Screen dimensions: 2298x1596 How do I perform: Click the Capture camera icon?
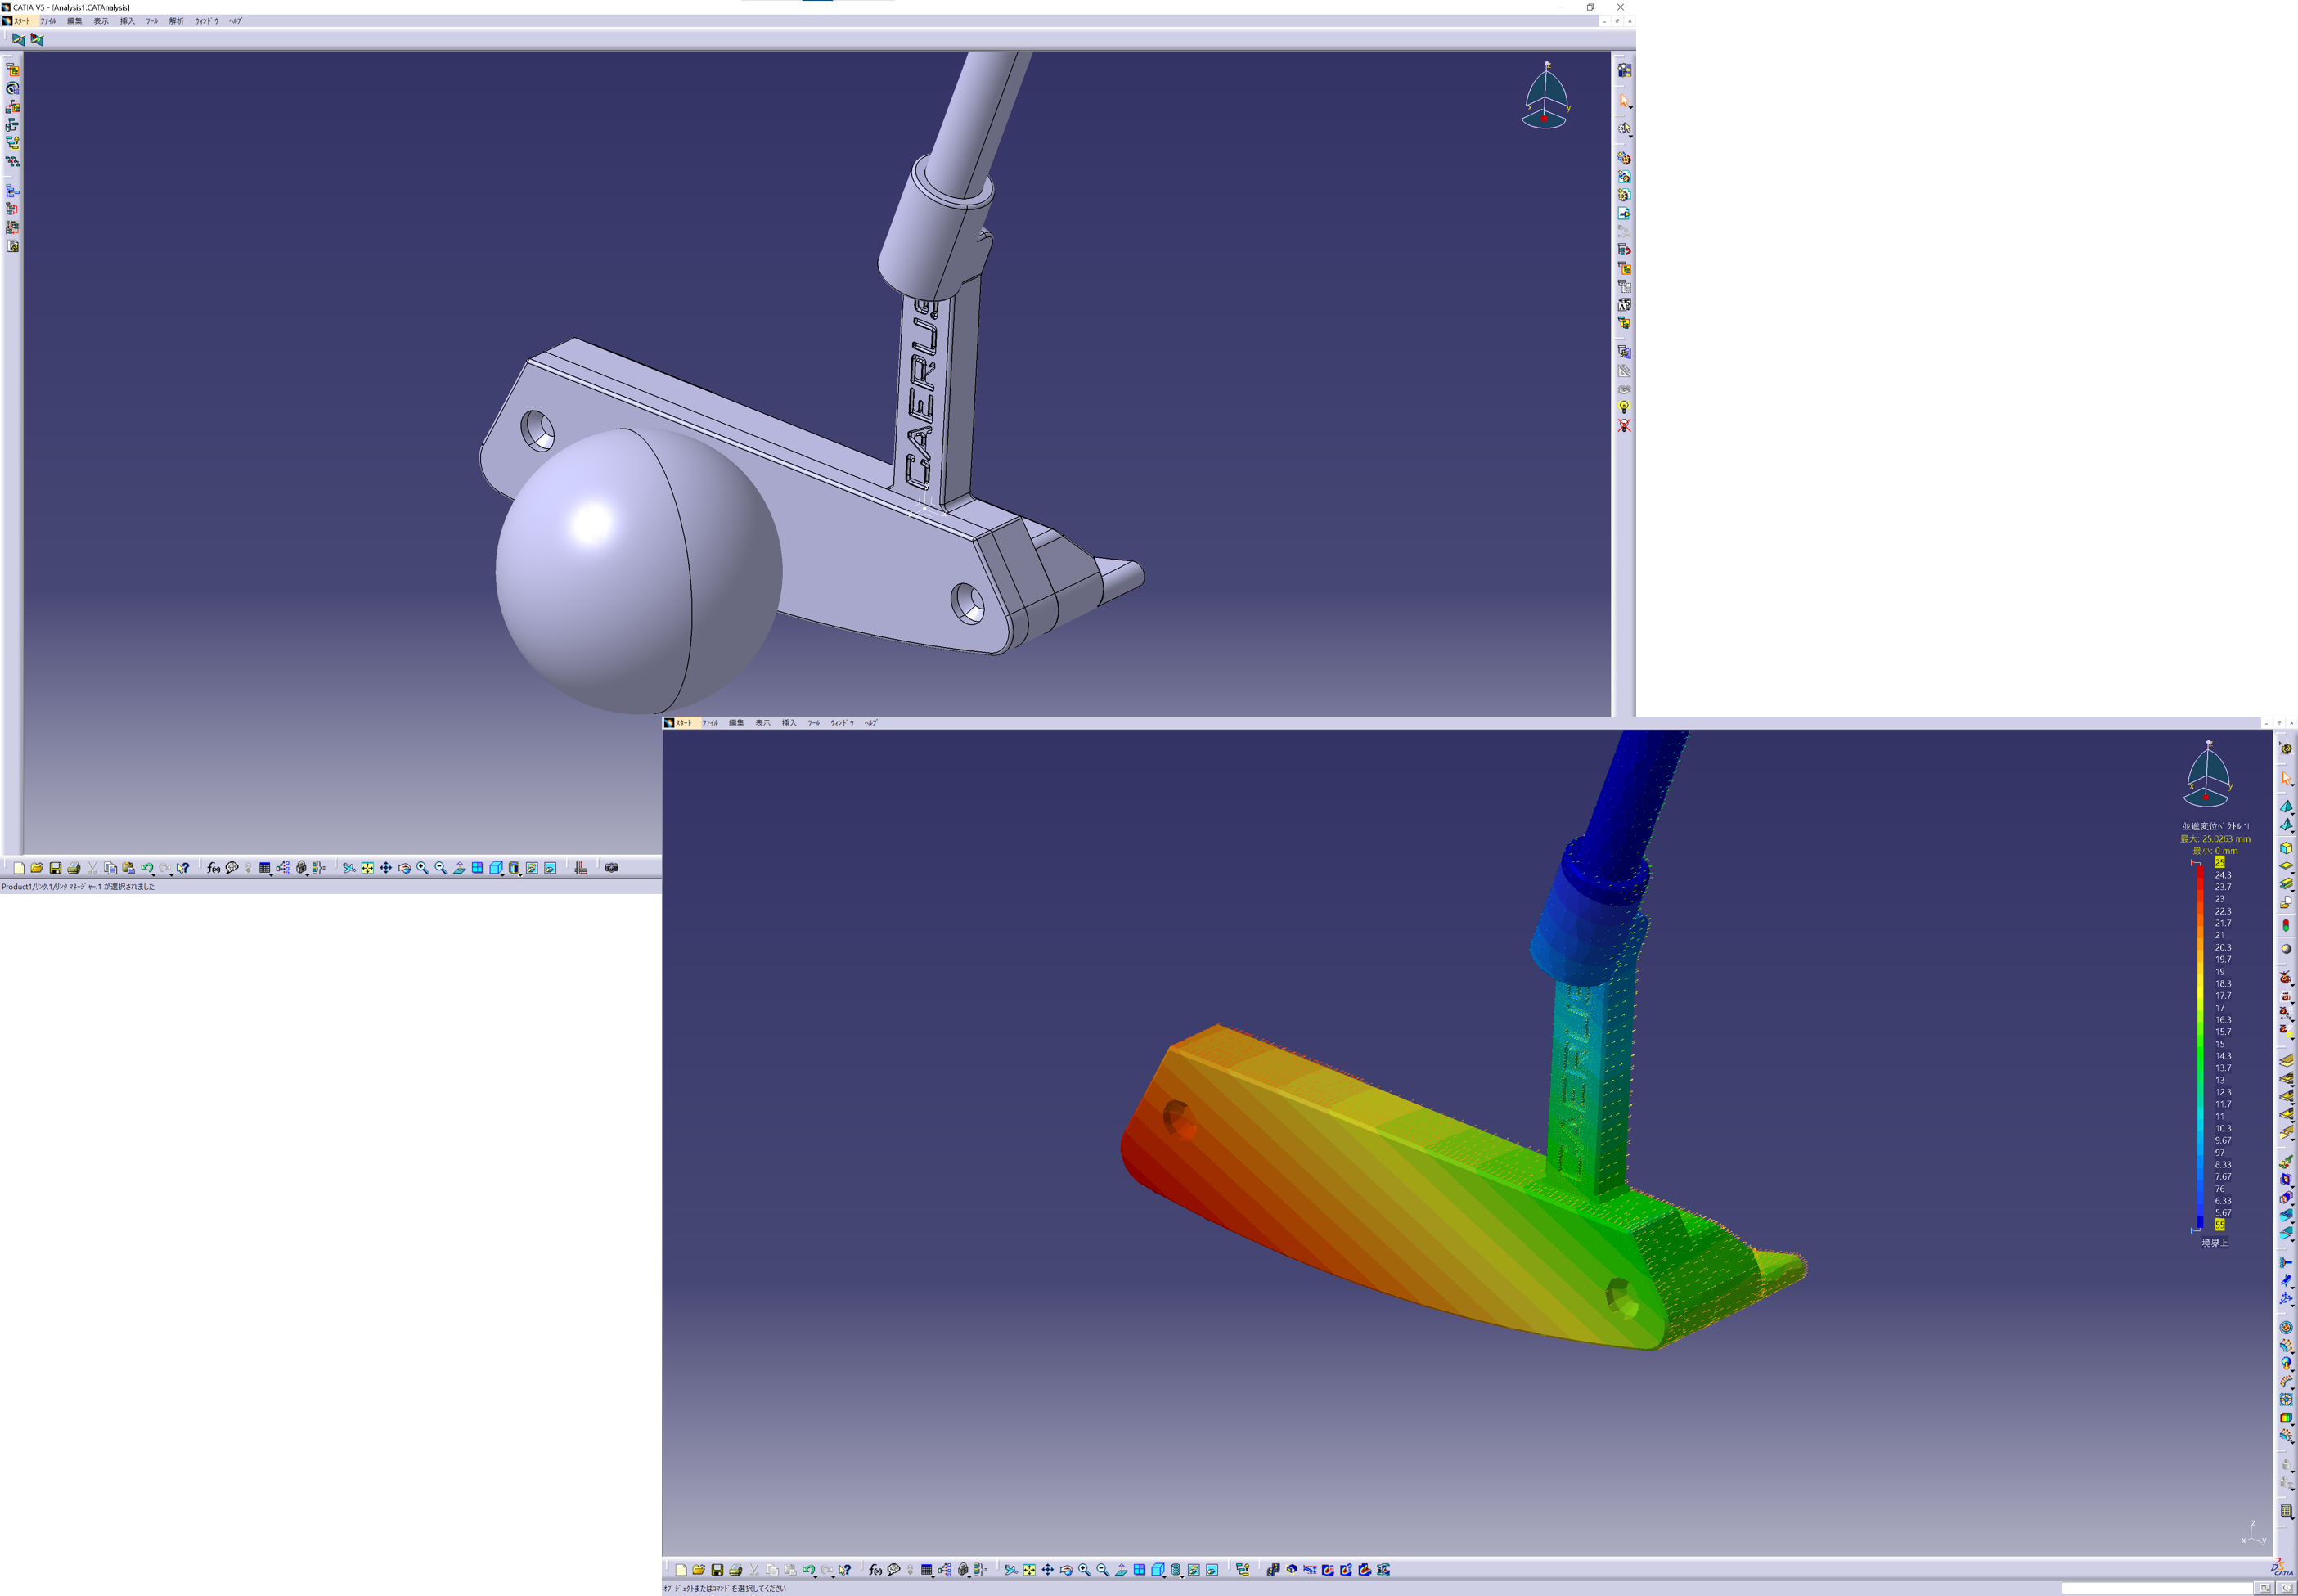click(611, 868)
